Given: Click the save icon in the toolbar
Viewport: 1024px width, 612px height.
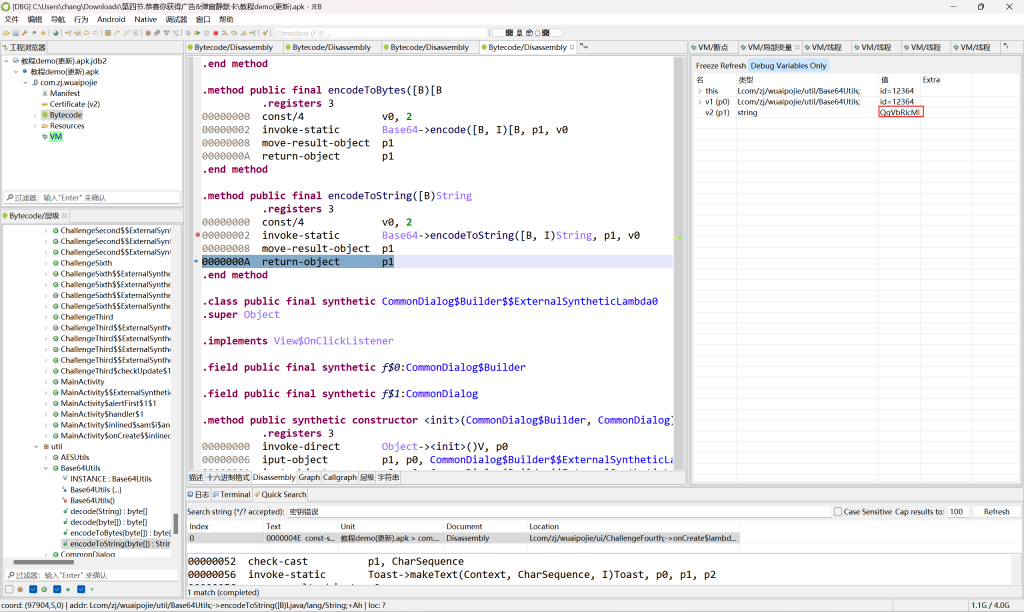Looking at the screenshot, I should coord(18,33).
